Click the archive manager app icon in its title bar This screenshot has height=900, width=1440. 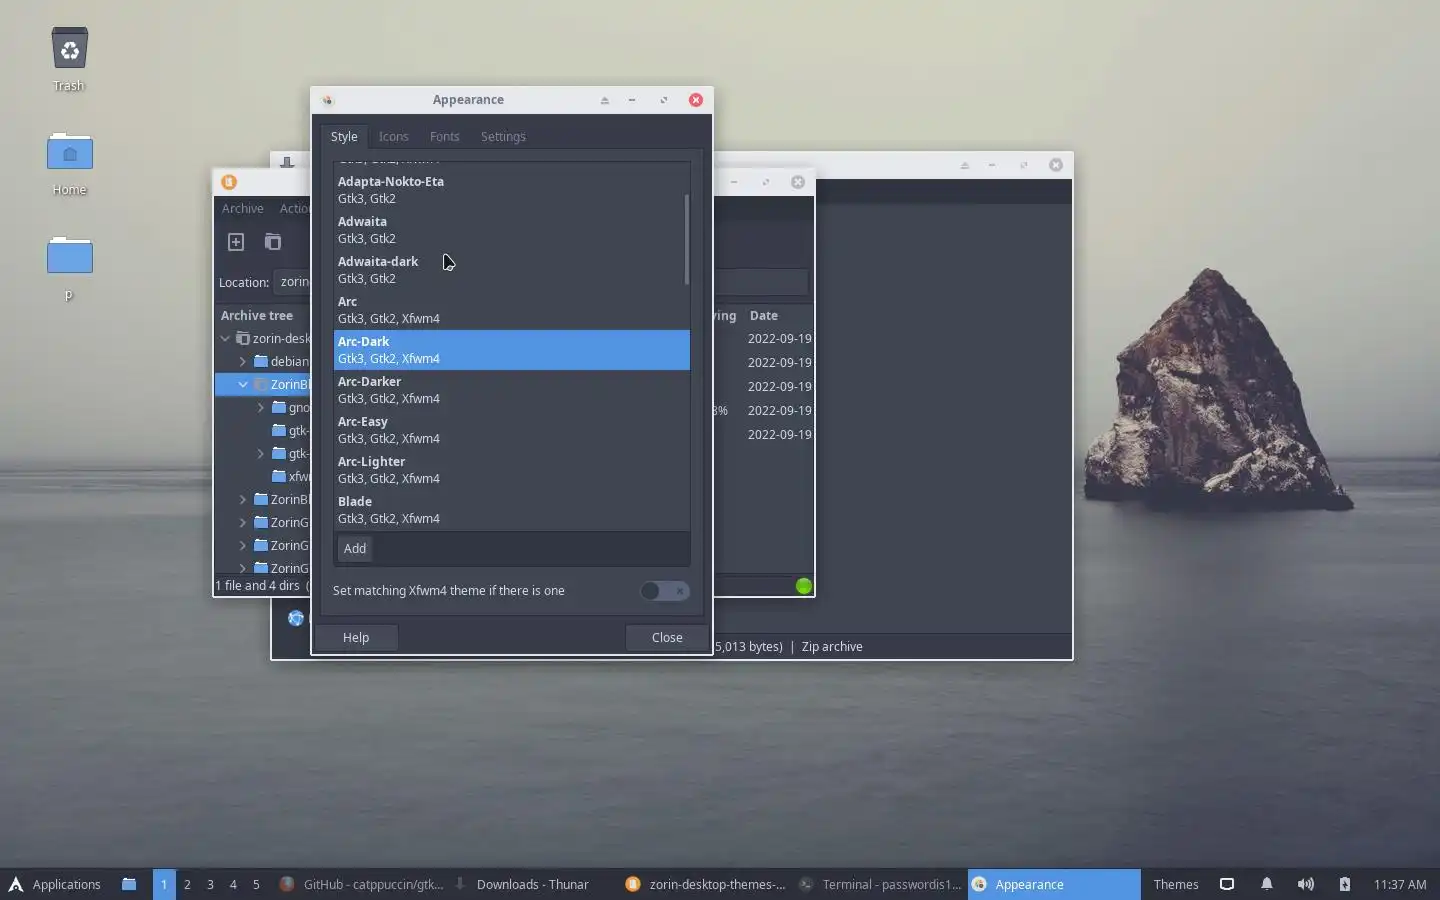tap(229, 182)
